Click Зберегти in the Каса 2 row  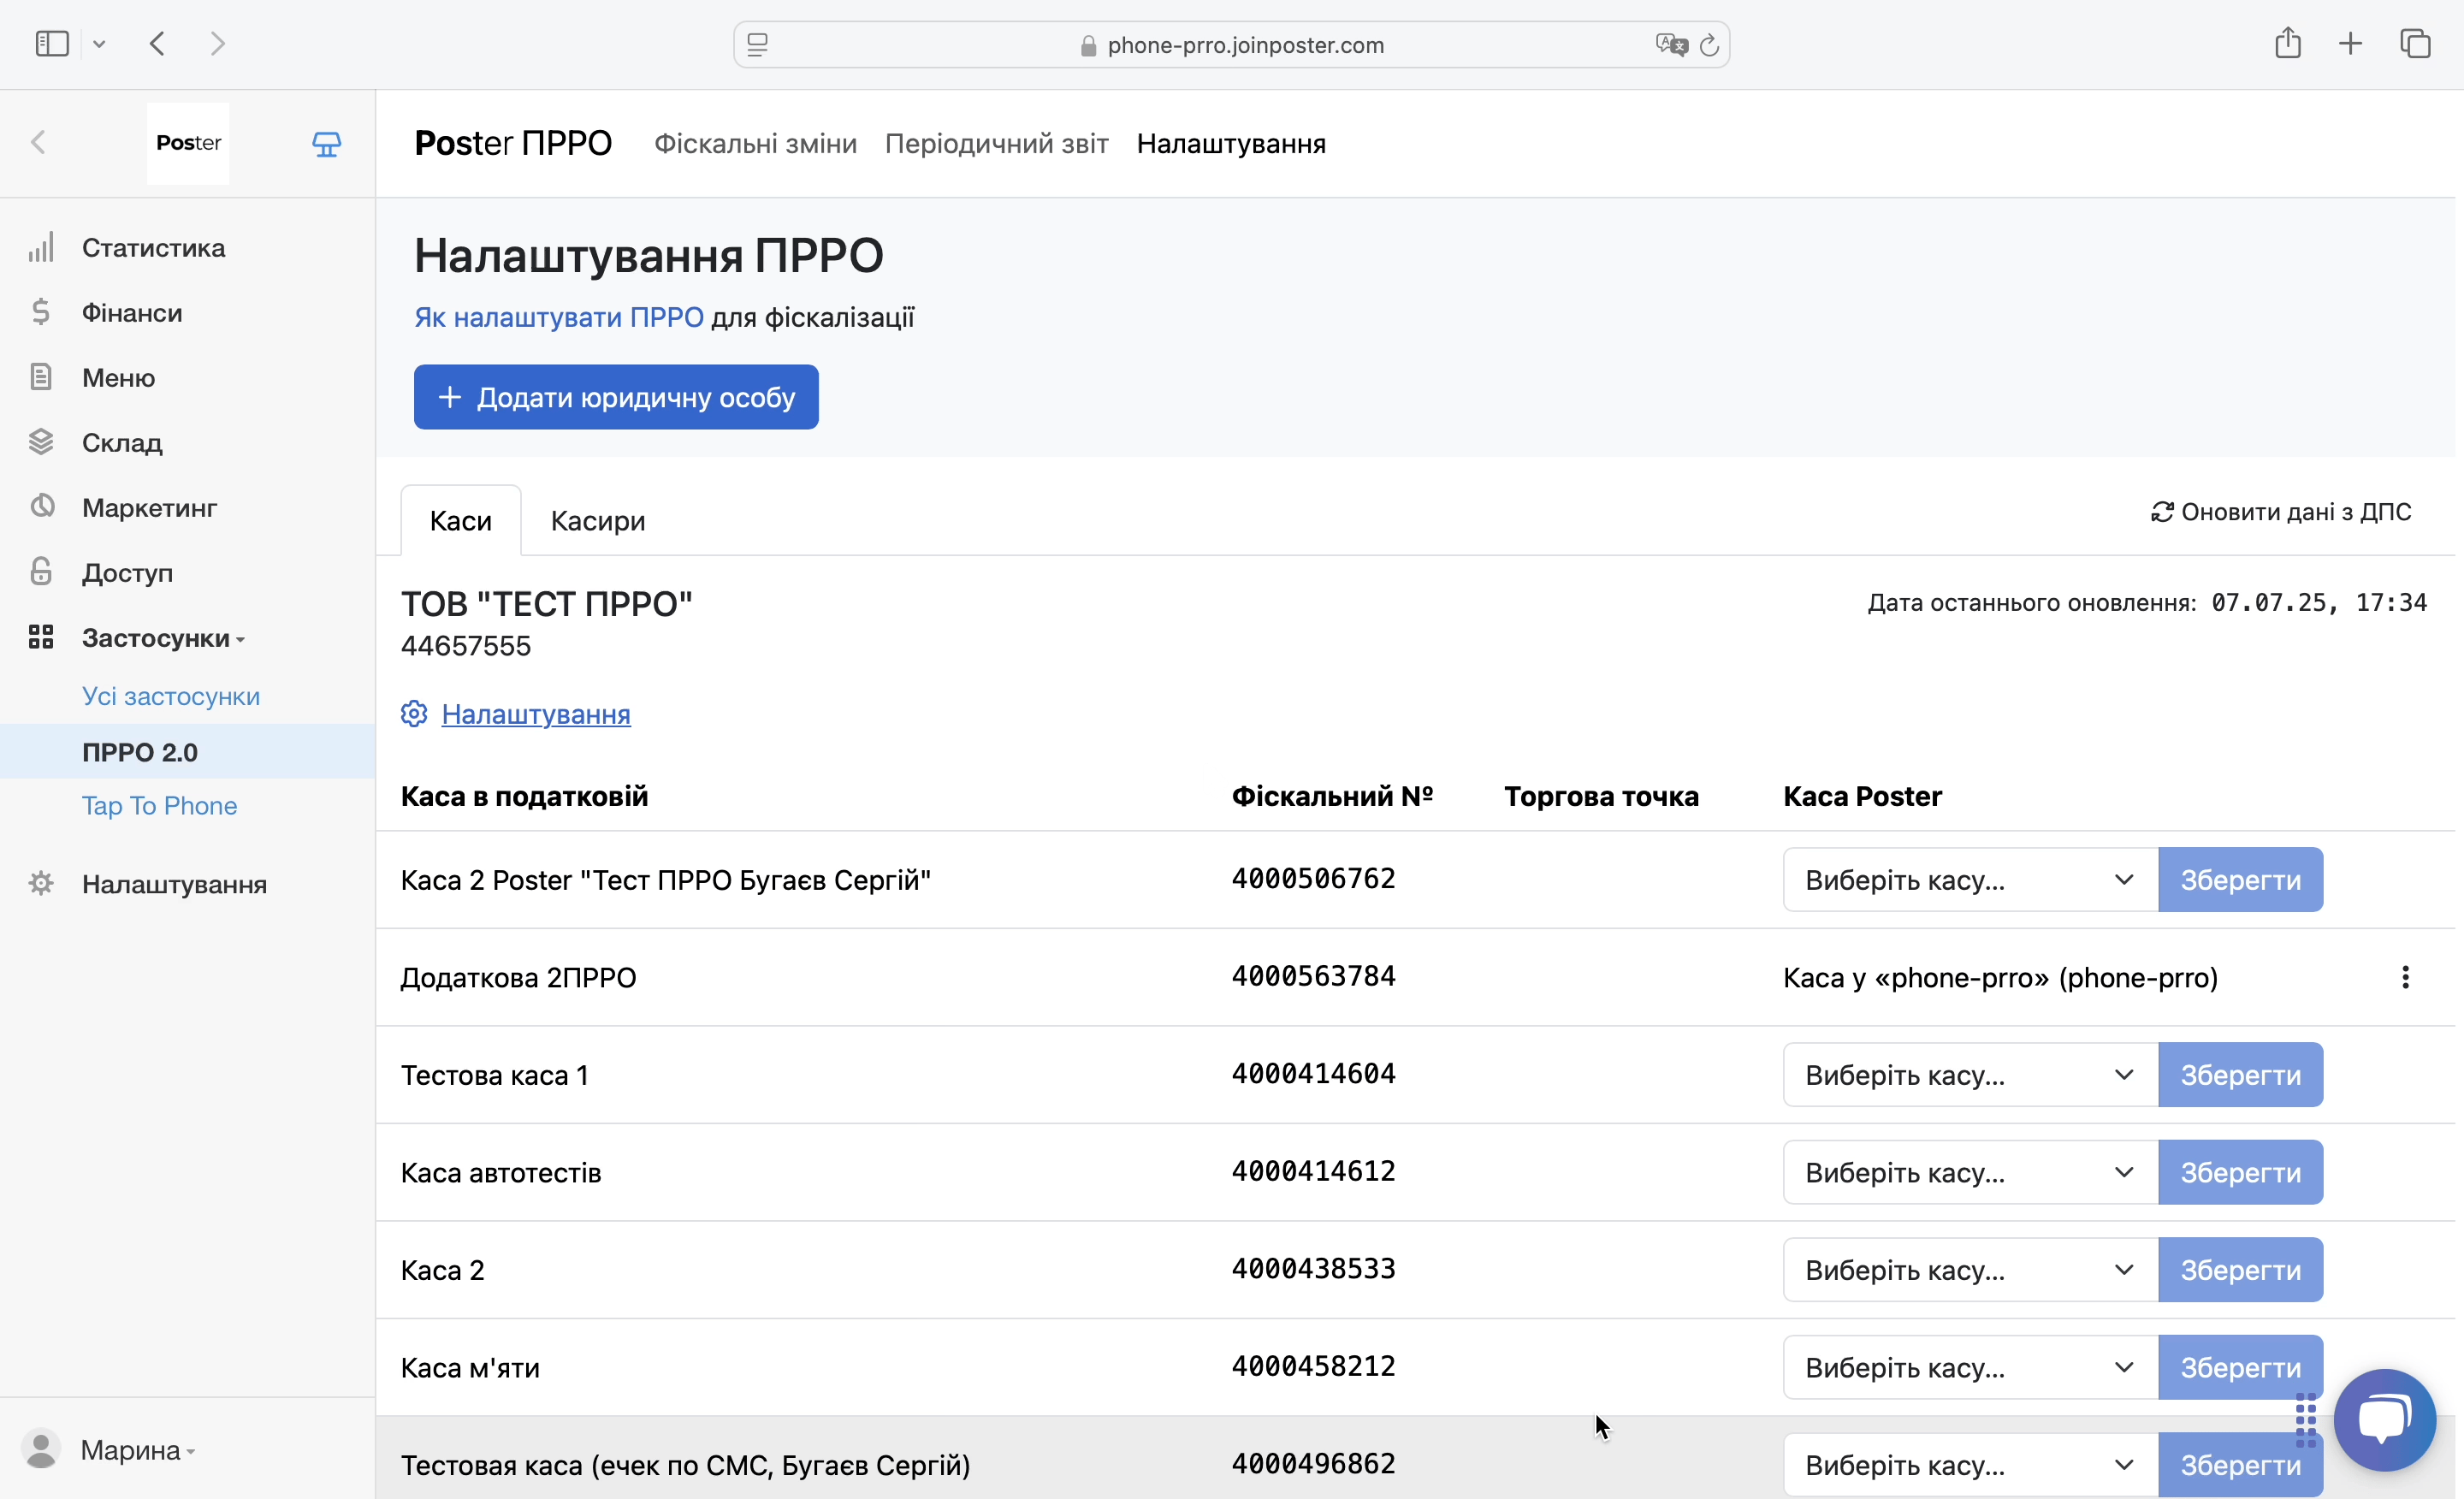[2240, 1270]
